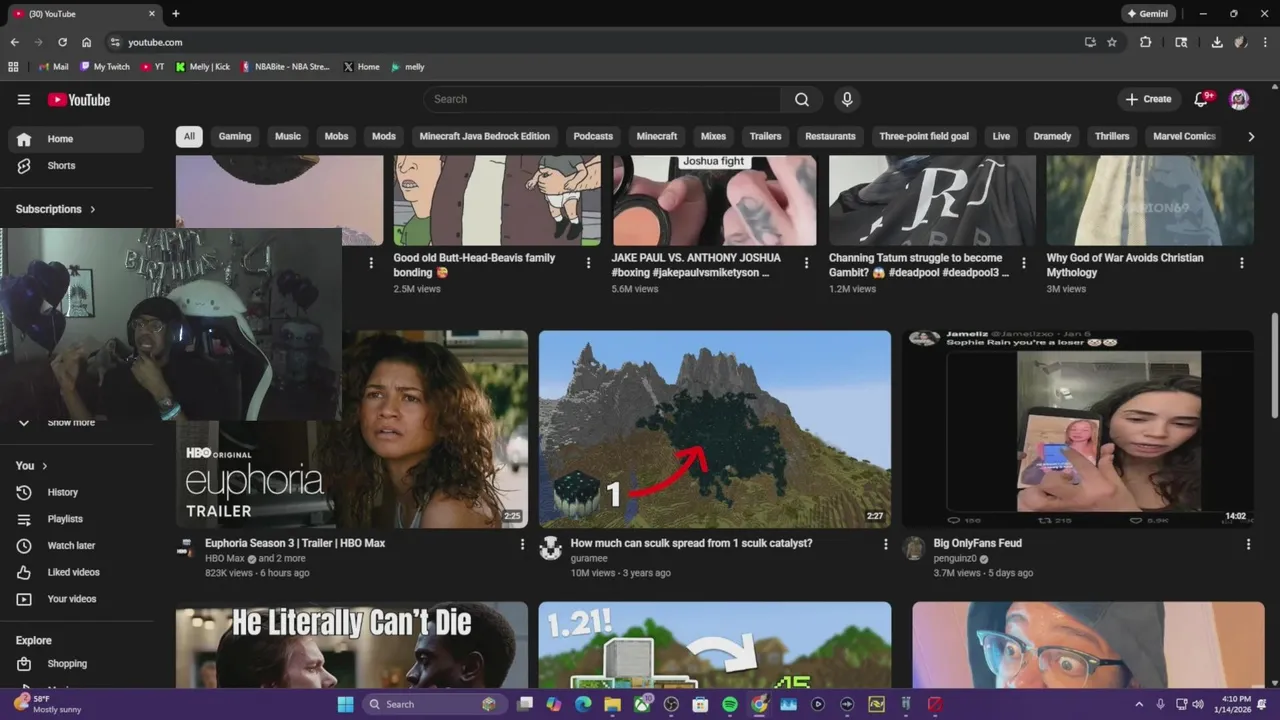Open the YouTube hamburger guide menu
Screen dimensions: 1280x720
tap(24, 99)
